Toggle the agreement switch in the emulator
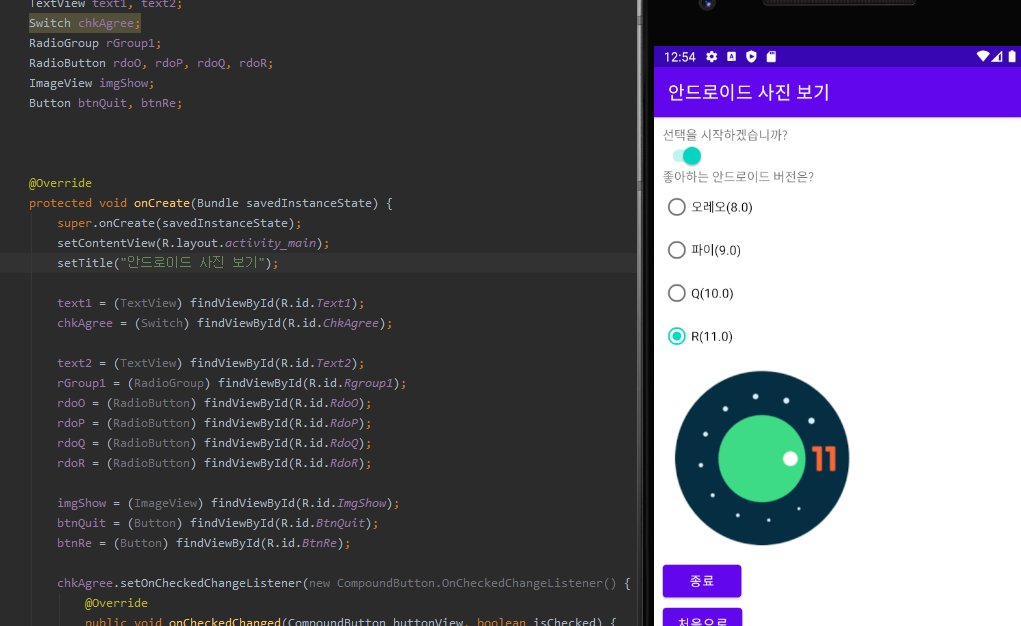Viewport: 1021px width, 626px height. click(687, 156)
